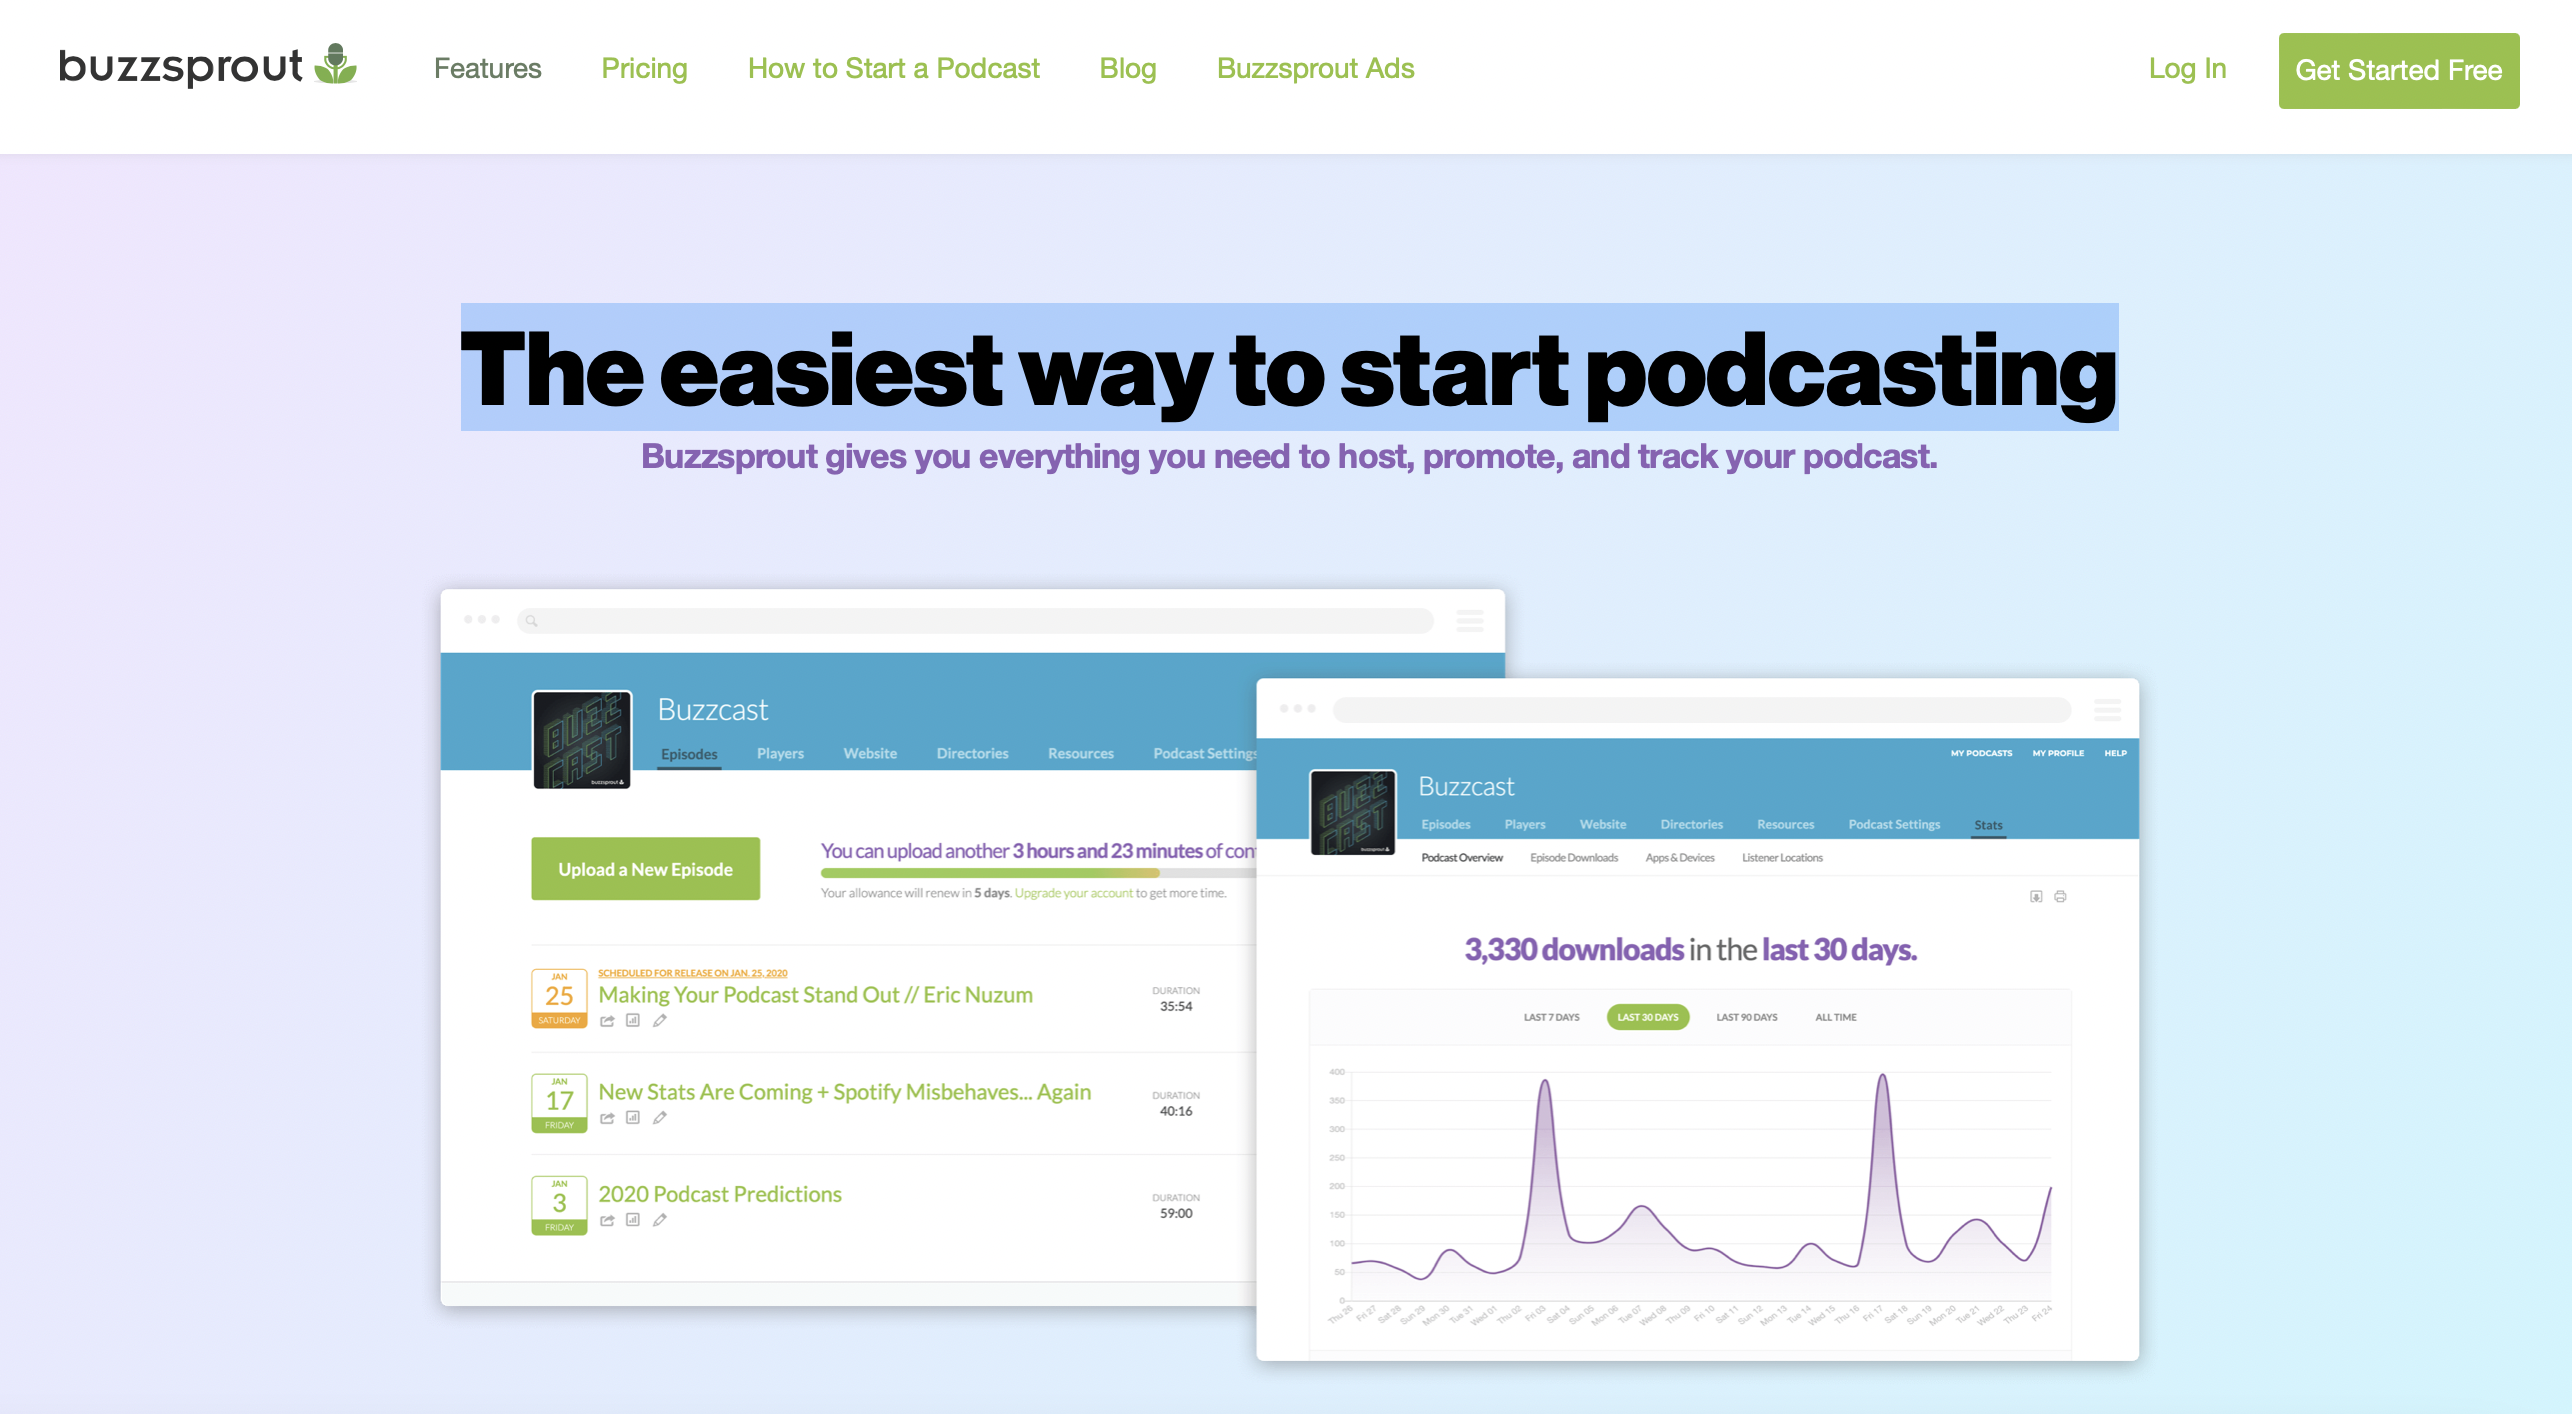Select the Last 7 Days filter

(1551, 1017)
